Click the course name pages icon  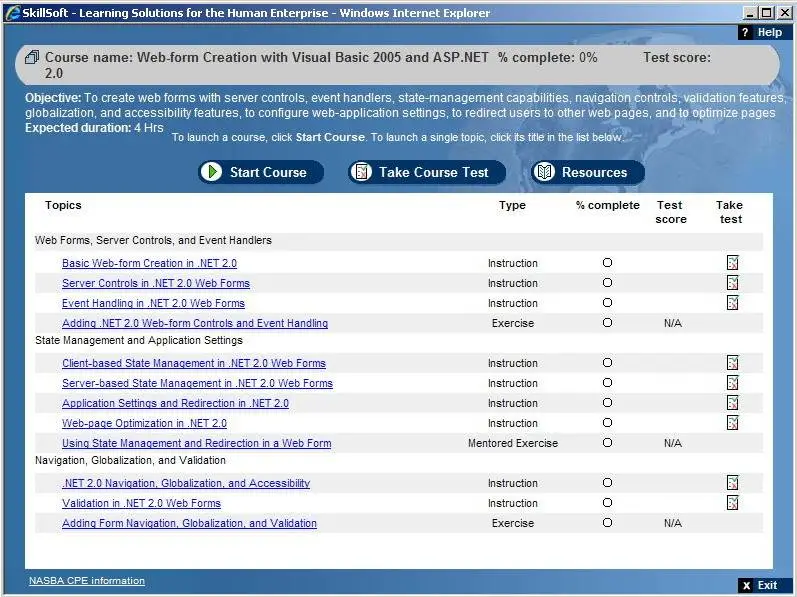32,57
